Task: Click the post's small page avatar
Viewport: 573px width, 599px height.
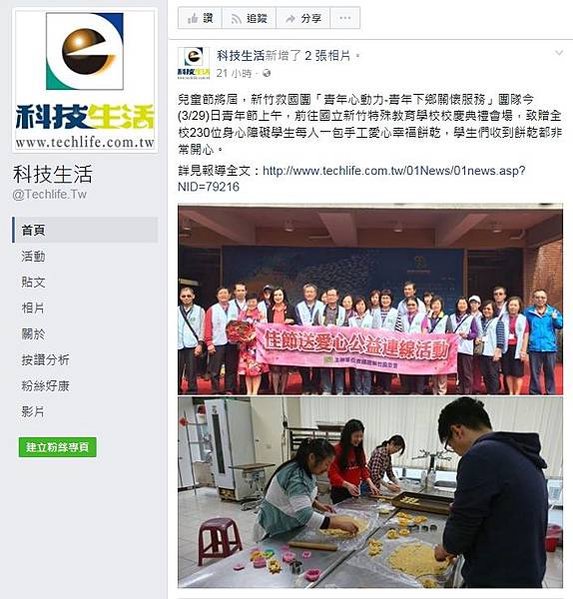Action: coord(194,63)
